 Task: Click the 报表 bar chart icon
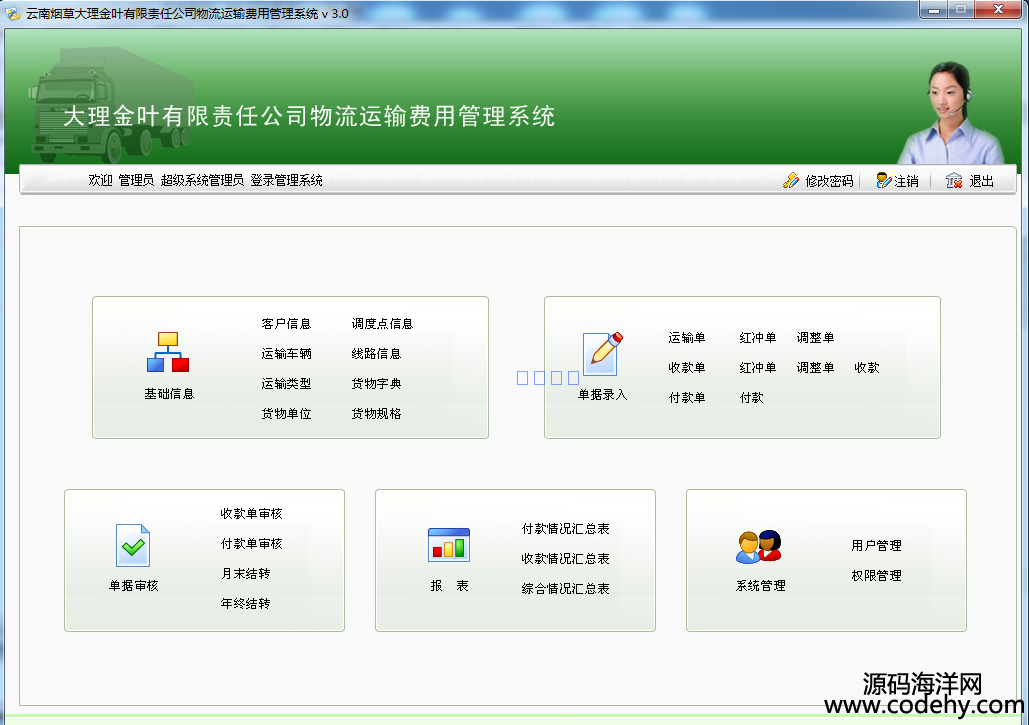click(449, 545)
